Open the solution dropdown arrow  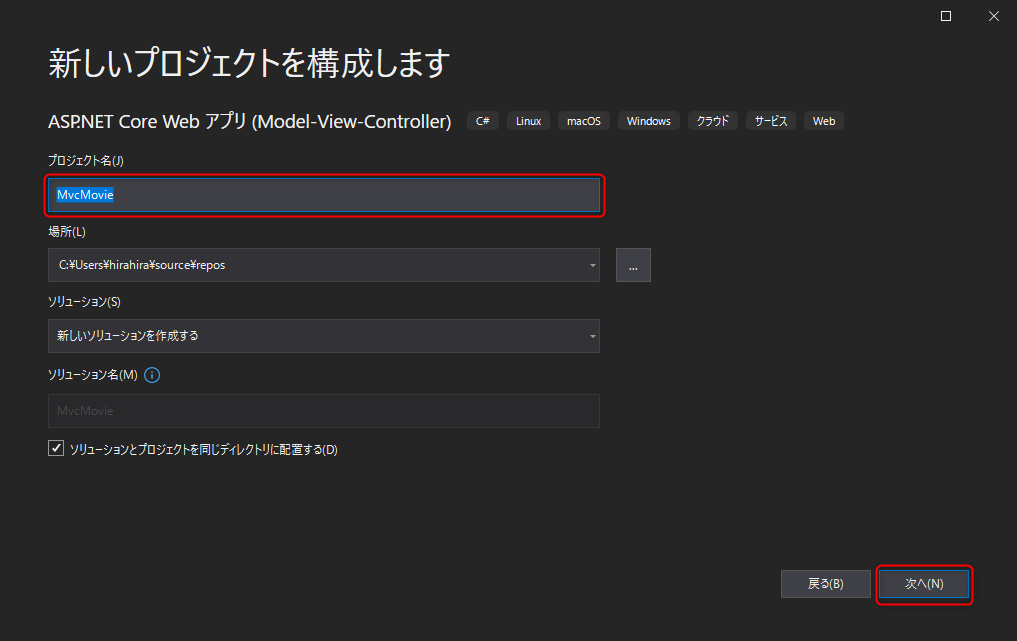click(x=592, y=336)
